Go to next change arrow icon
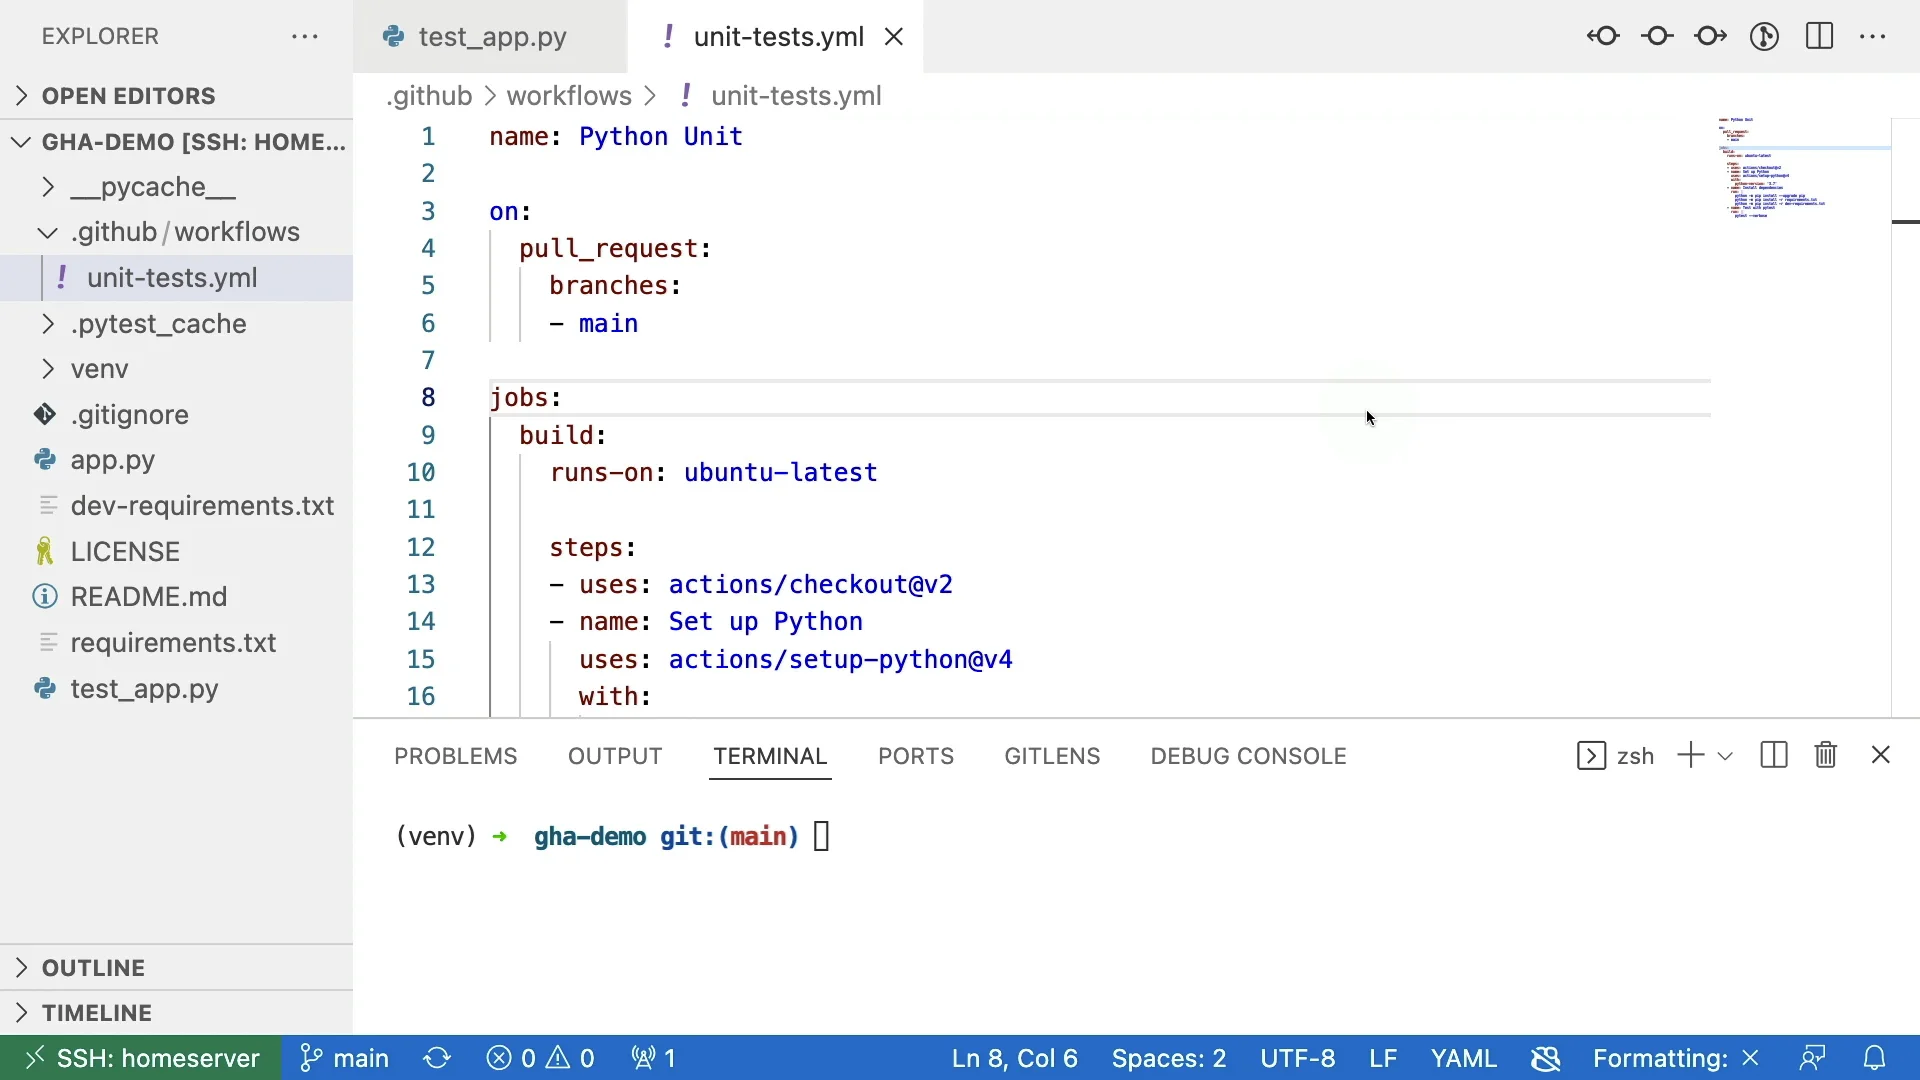 pos(1711,37)
